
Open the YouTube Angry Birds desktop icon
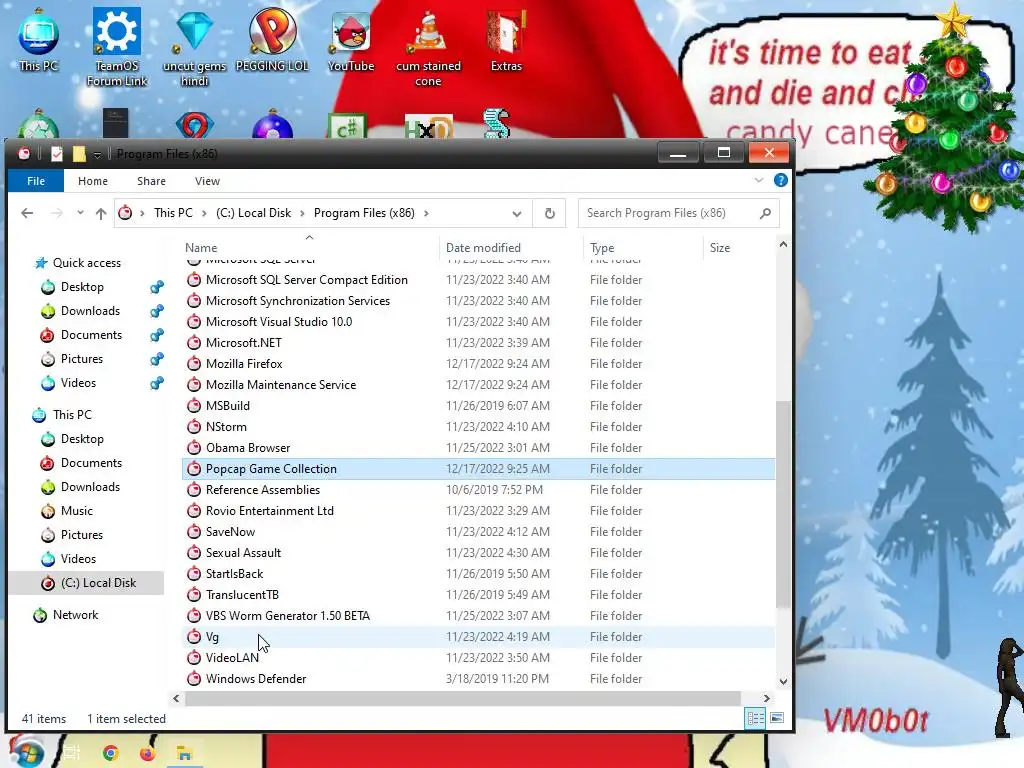[351, 39]
